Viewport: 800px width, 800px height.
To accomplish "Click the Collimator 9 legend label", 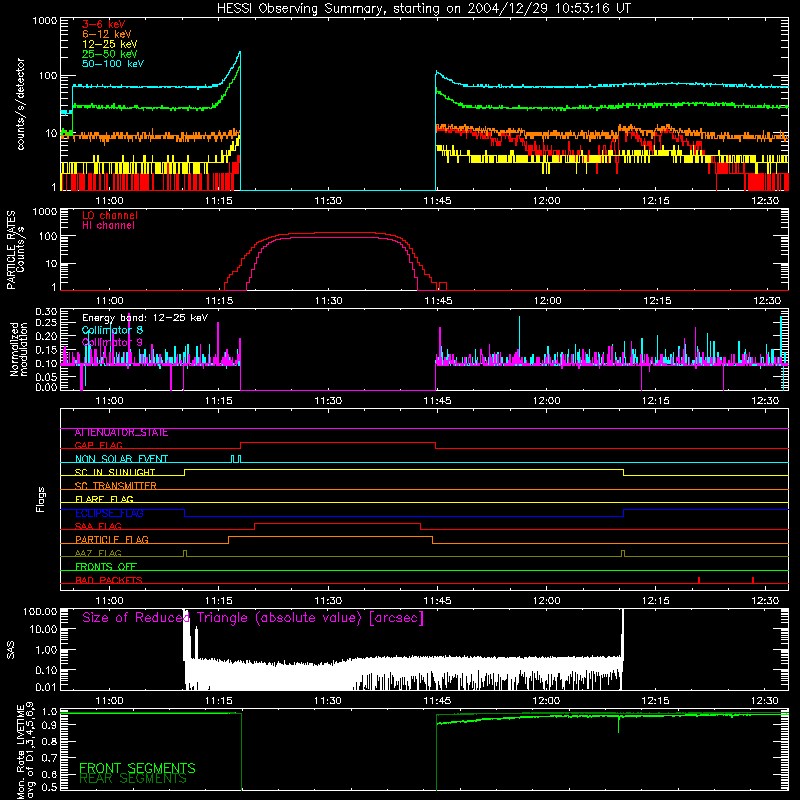I will click(x=112, y=342).
